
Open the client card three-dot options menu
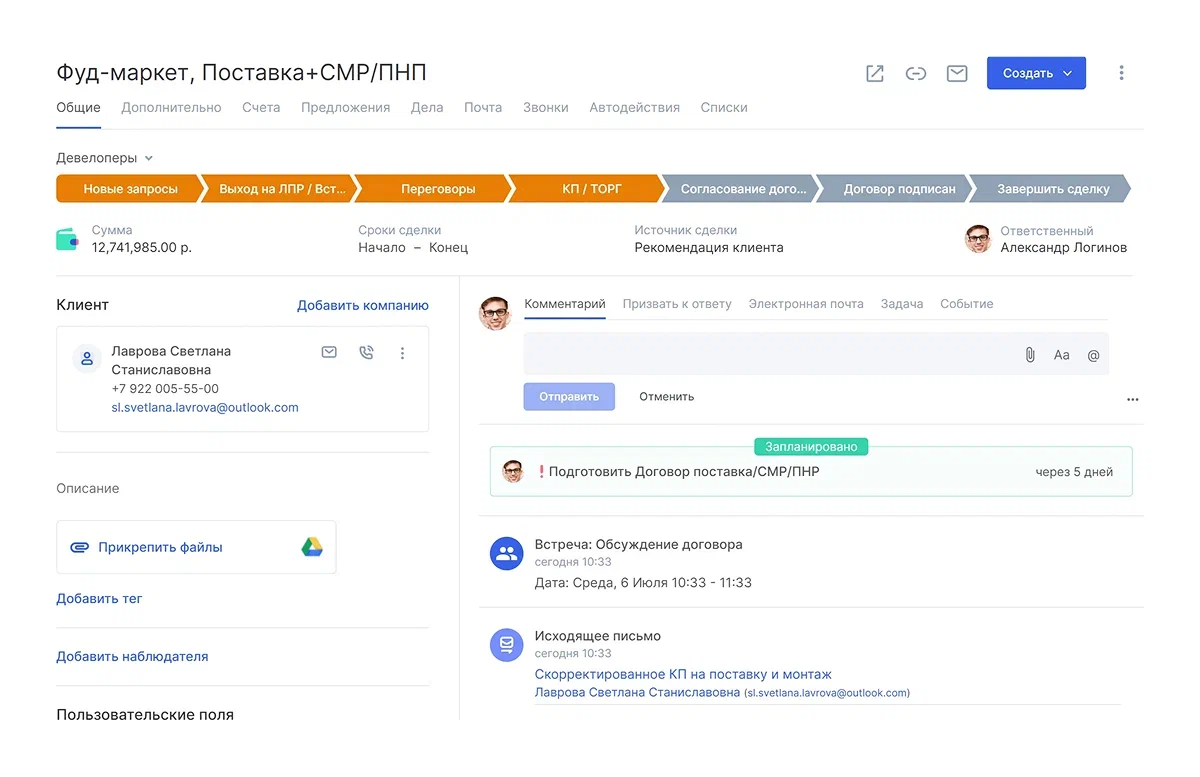tap(403, 352)
